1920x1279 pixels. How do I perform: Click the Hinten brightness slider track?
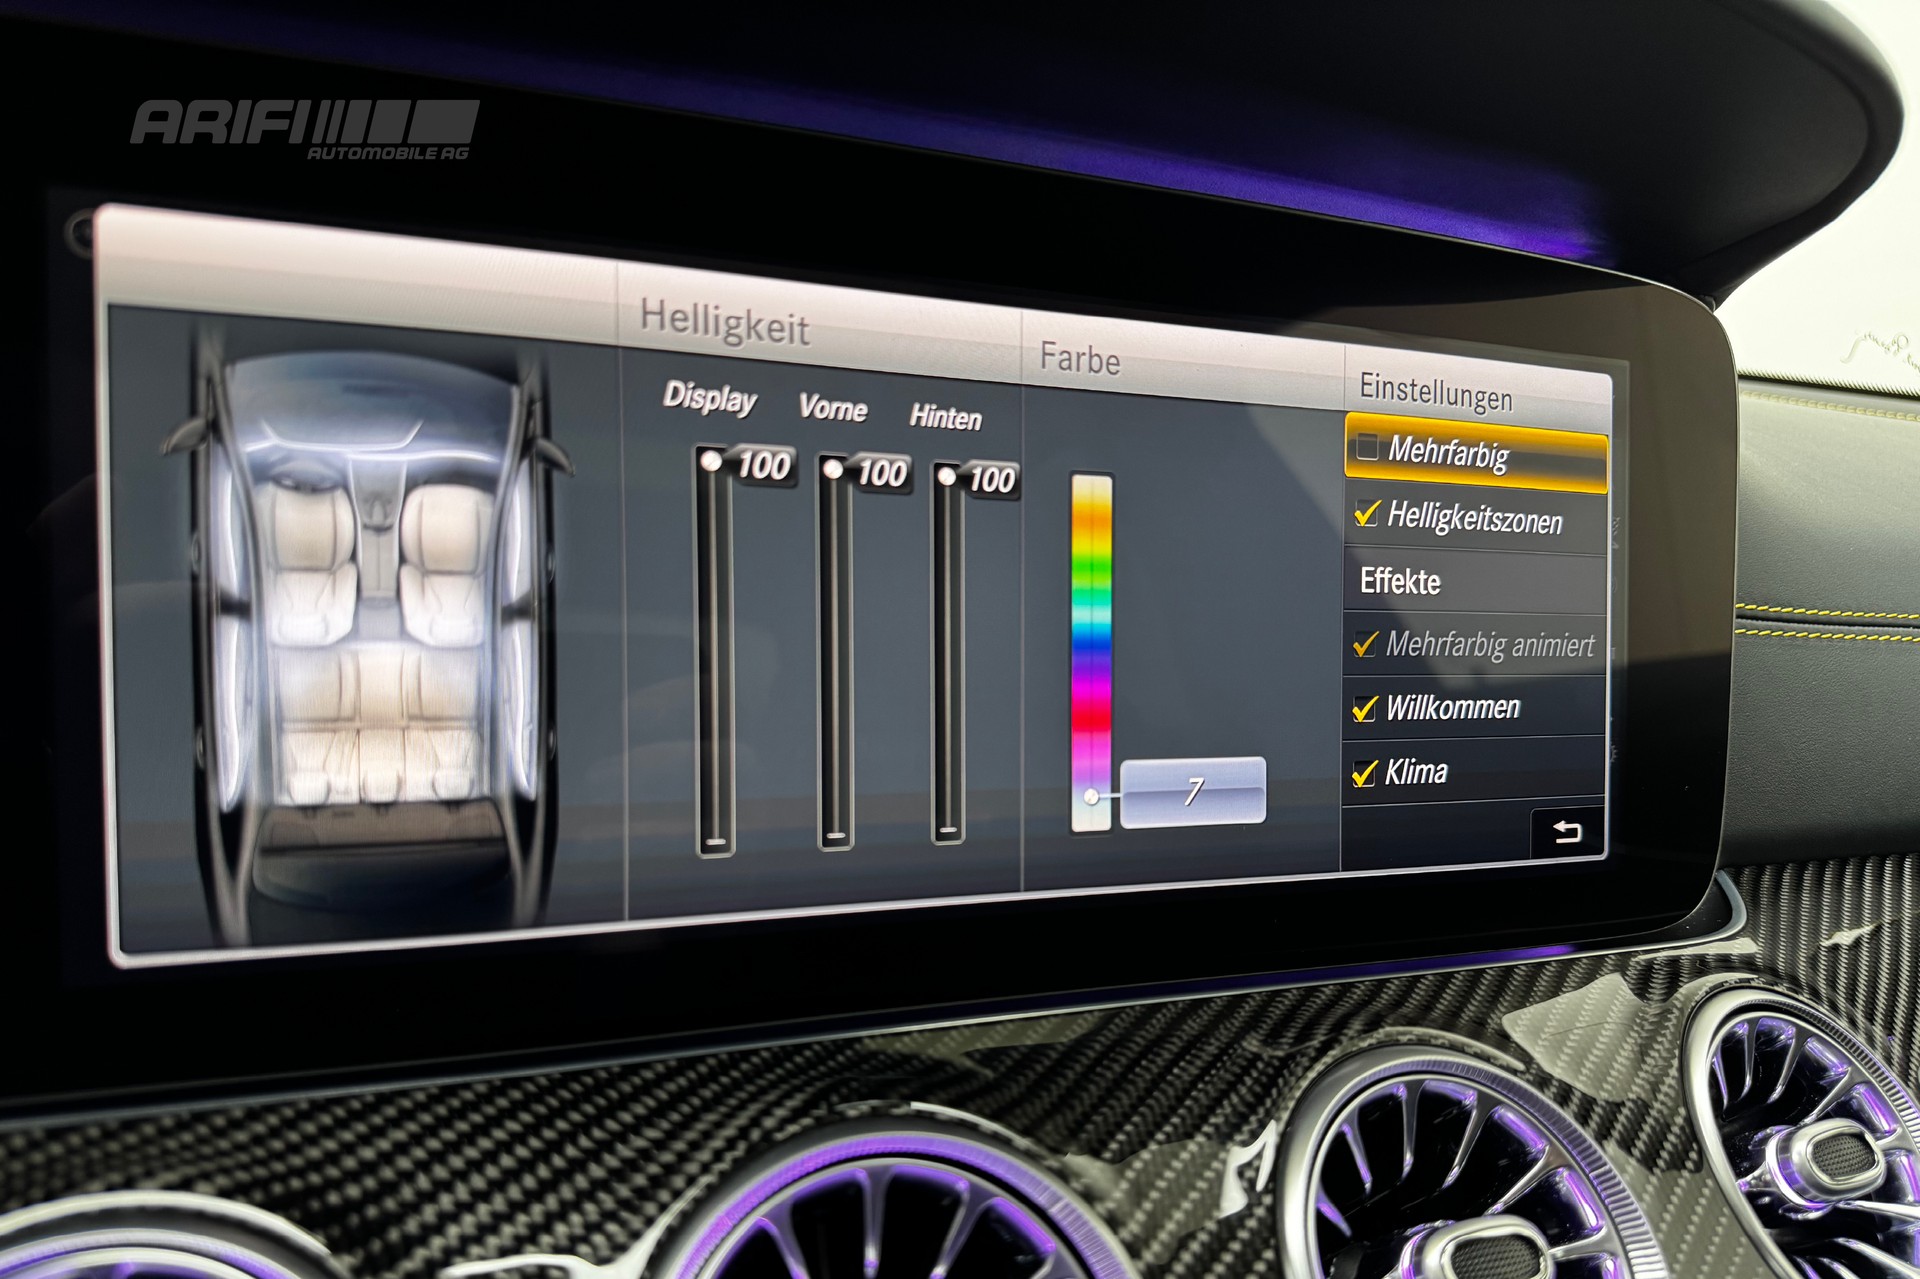pyautogui.click(x=948, y=653)
